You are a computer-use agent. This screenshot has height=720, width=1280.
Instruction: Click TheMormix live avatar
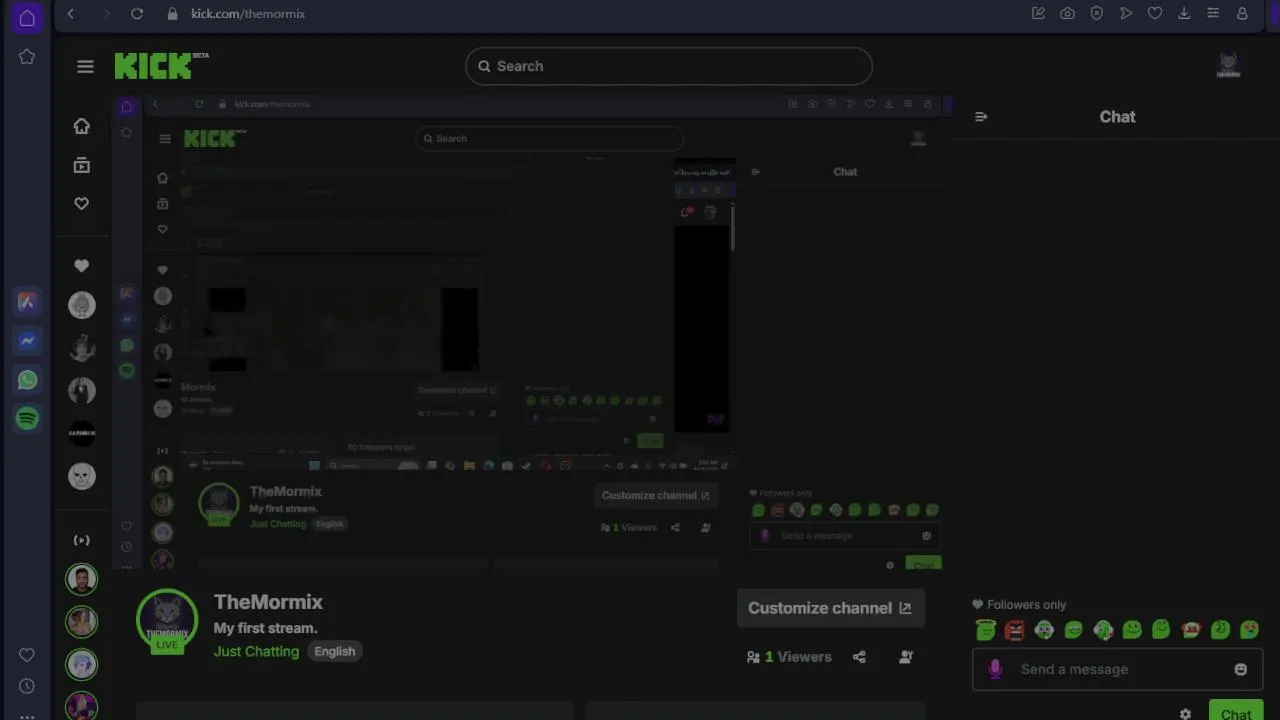(x=167, y=620)
